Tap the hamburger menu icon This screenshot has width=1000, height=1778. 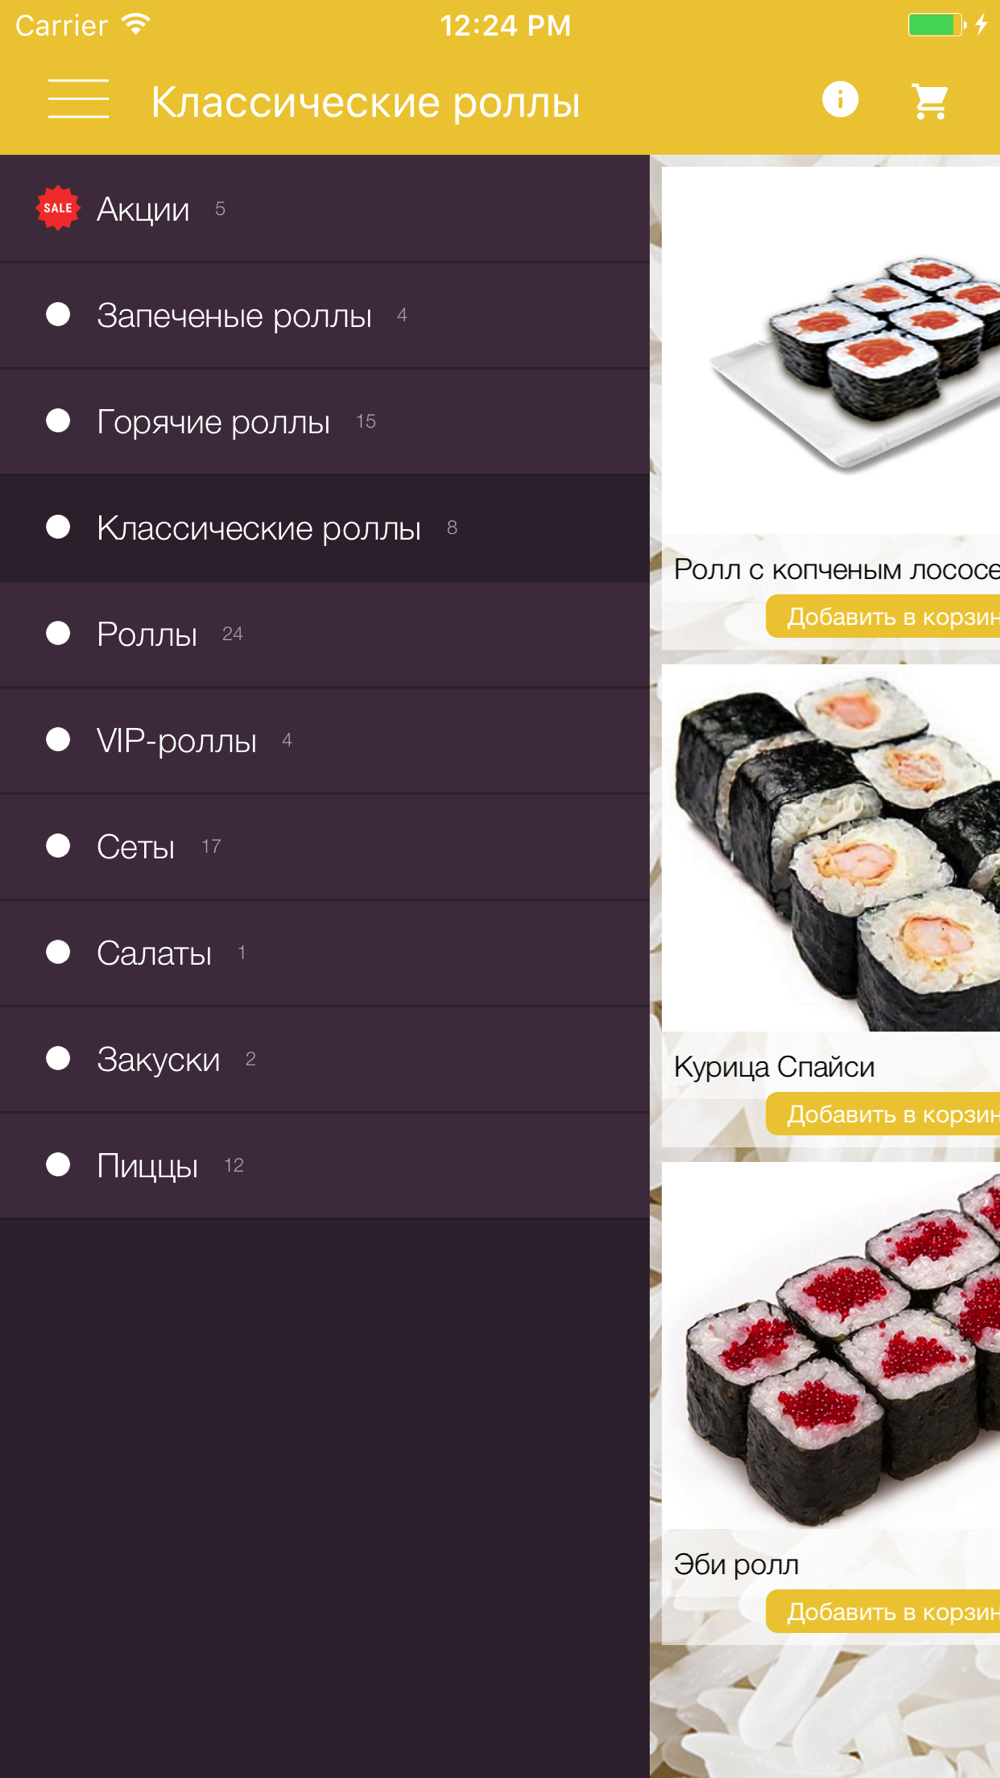point(78,99)
